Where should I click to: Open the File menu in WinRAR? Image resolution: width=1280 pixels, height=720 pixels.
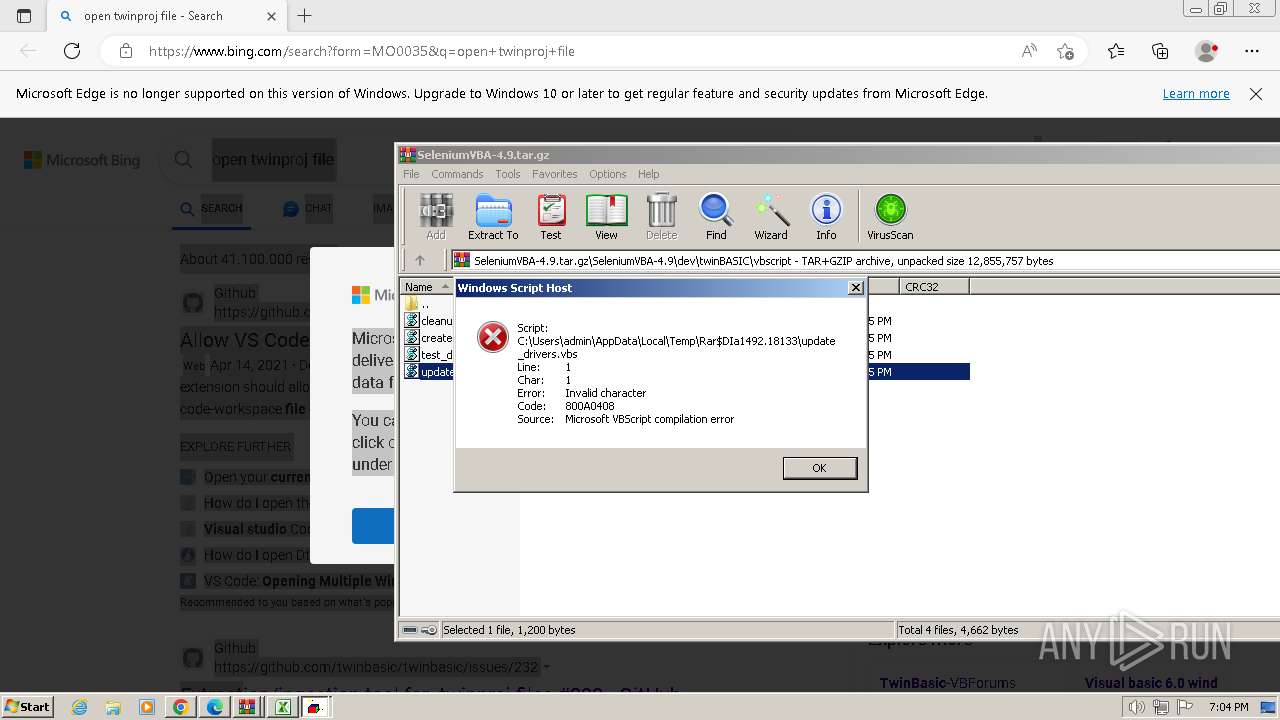[411, 174]
